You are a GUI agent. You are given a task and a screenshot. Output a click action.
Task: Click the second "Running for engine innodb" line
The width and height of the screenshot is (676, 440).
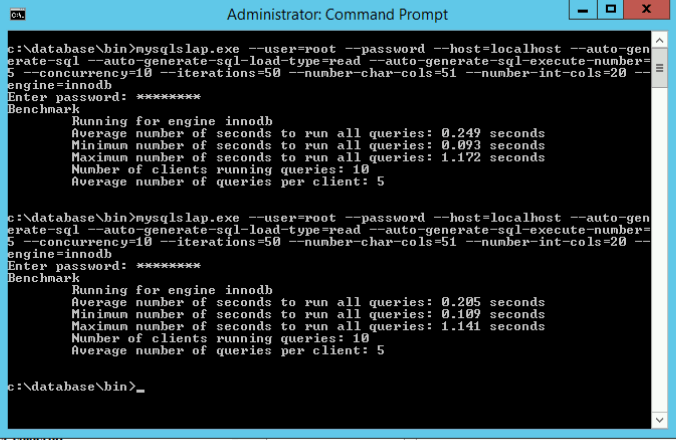pyautogui.click(x=172, y=290)
